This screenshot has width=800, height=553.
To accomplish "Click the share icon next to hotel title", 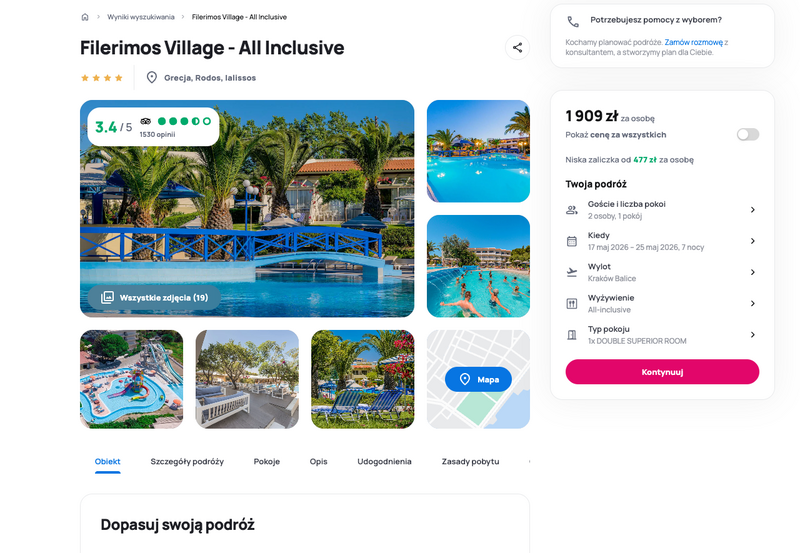I will (517, 48).
